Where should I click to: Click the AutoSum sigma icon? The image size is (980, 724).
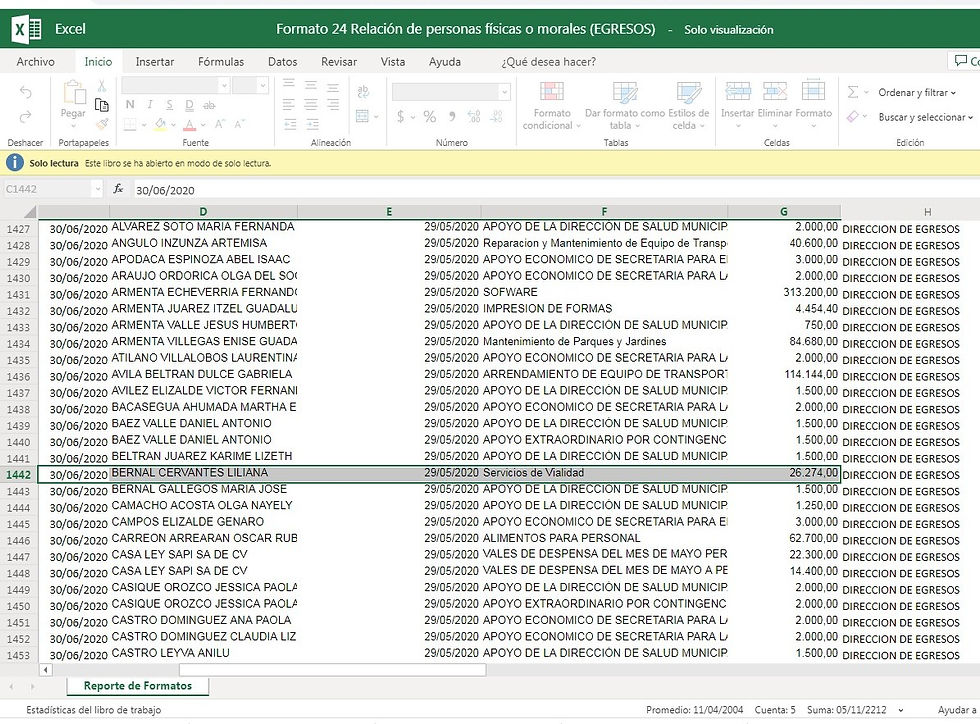click(853, 92)
